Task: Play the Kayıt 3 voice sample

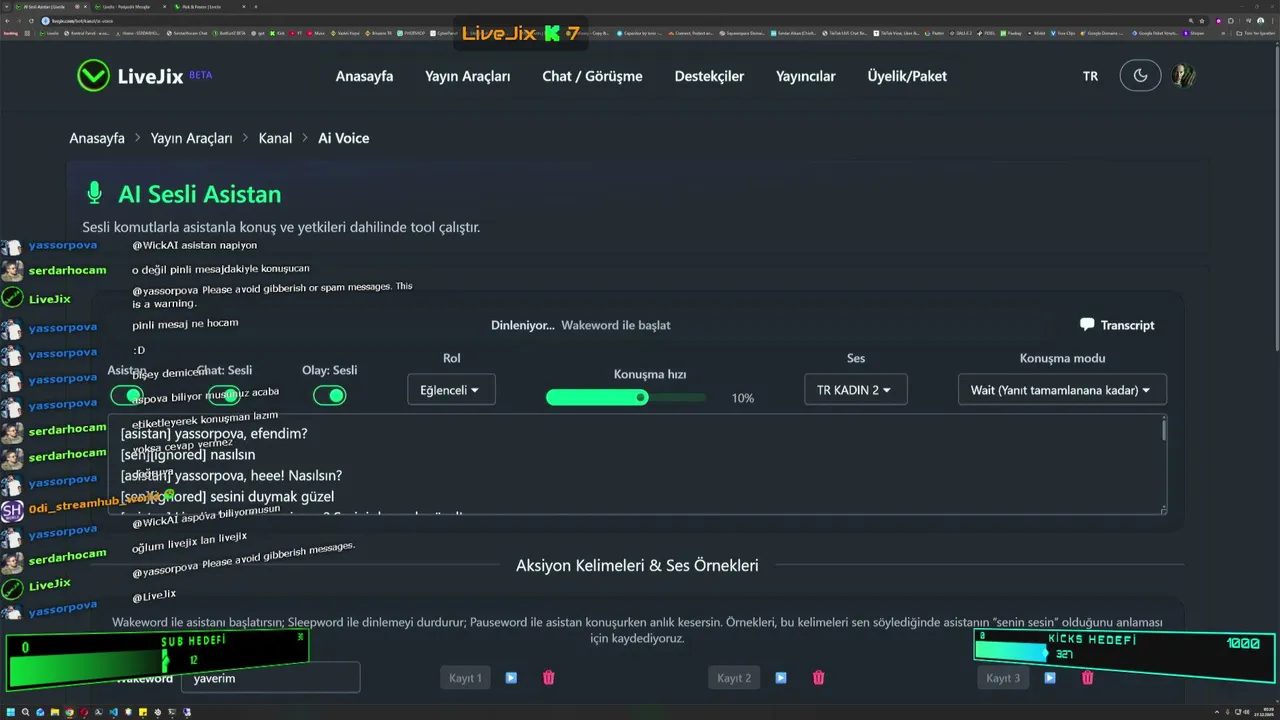Action: [x=1050, y=678]
